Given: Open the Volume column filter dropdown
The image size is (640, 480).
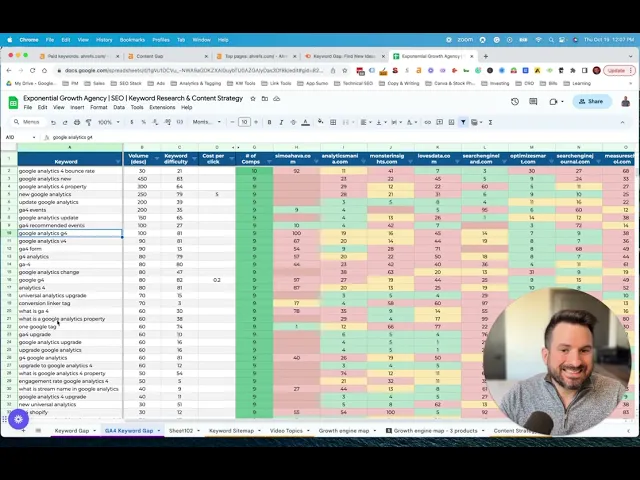Looking at the screenshot, I should pos(156,158).
